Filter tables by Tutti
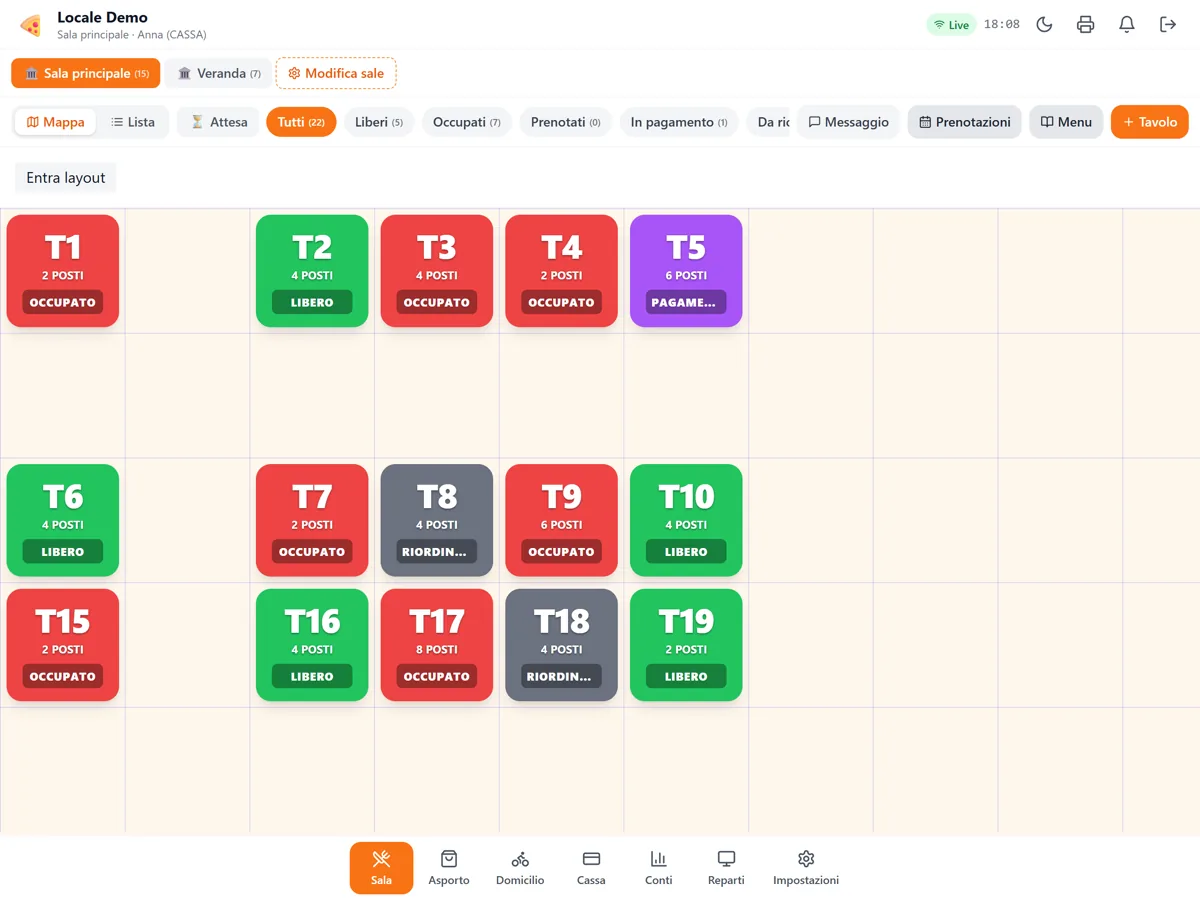 [x=301, y=122]
